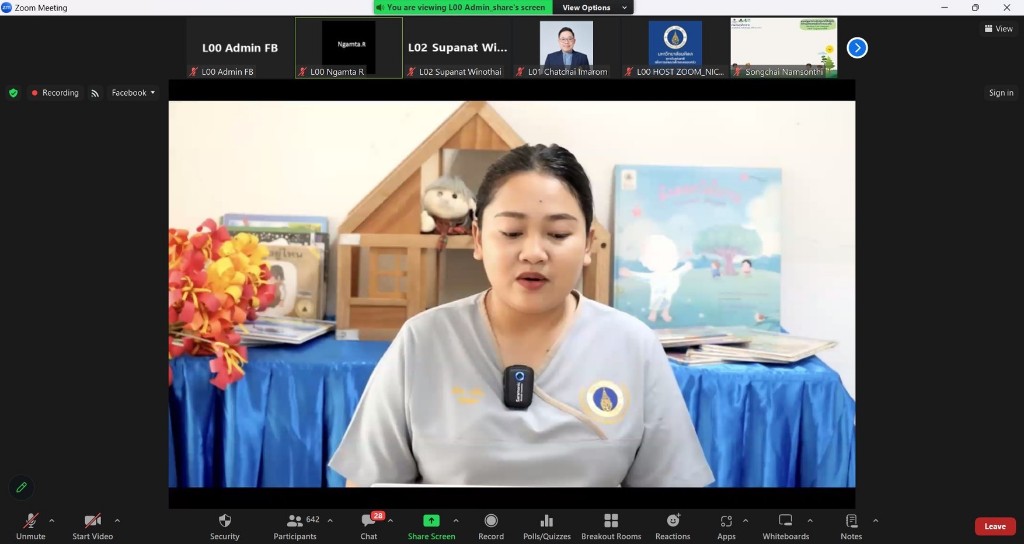Image resolution: width=1024 pixels, height=544 pixels.
Task: Open the Facebook live stream dropdown
Action: [133, 93]
